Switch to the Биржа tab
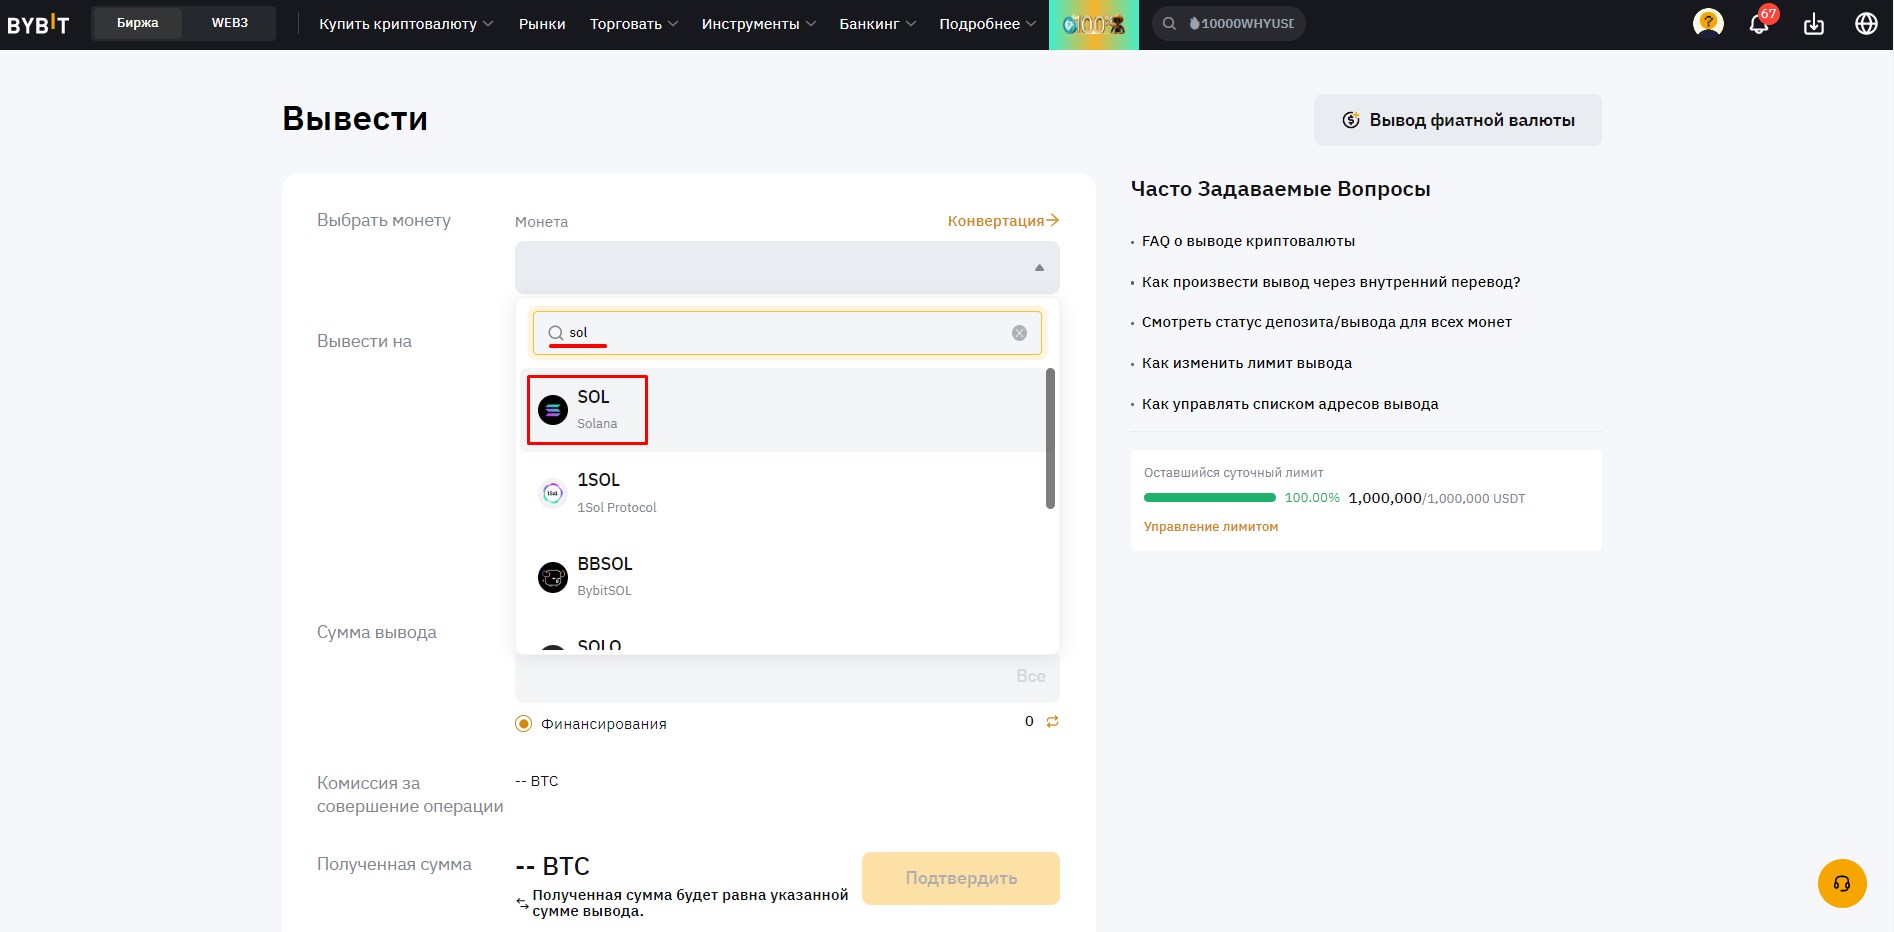This screenshot has height=932, width=1894. pyautogui.click(x=138, y=23)
